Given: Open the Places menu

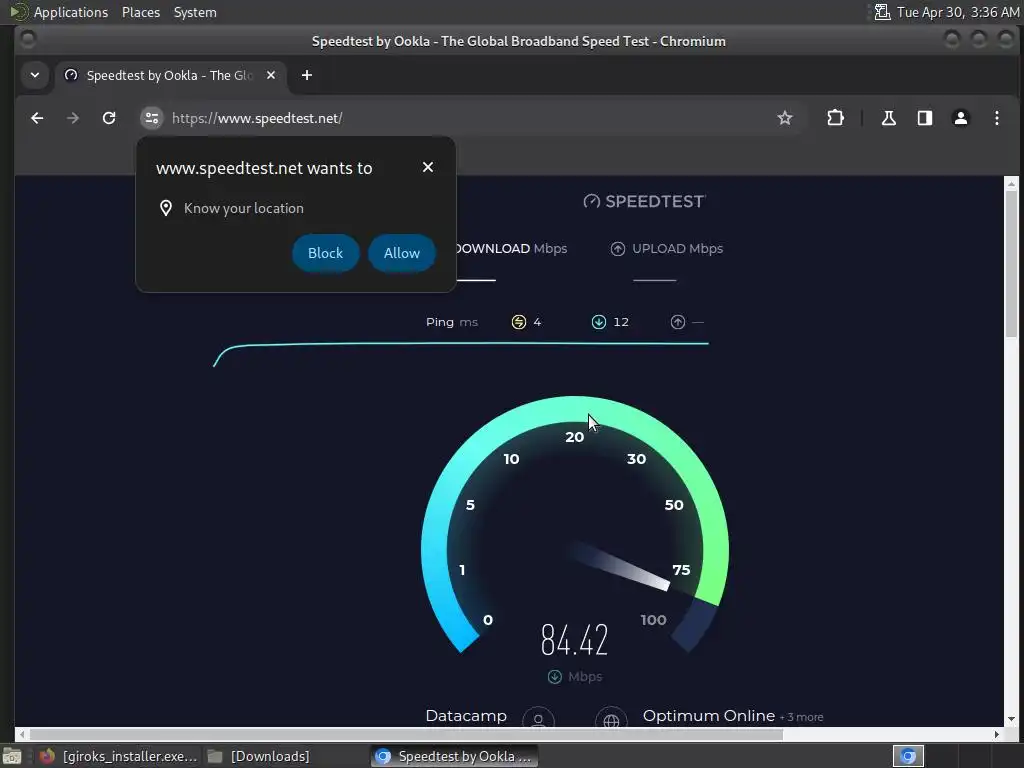Looking at the screenshot, I should 140,12.
